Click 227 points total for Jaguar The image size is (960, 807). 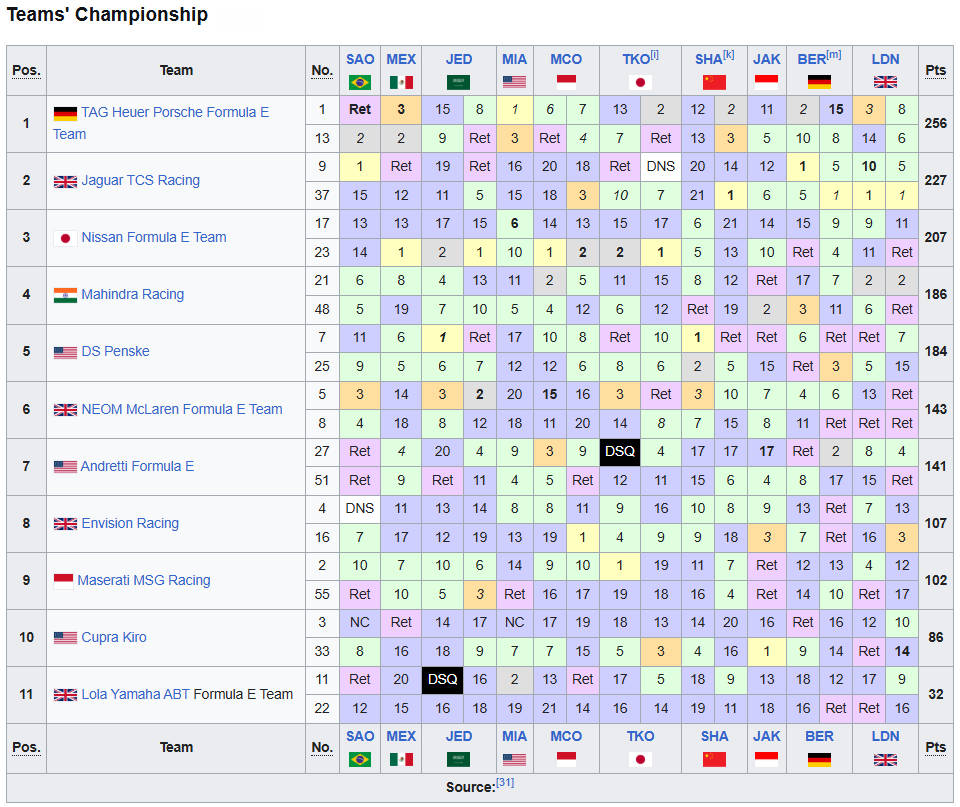[936, 181]
